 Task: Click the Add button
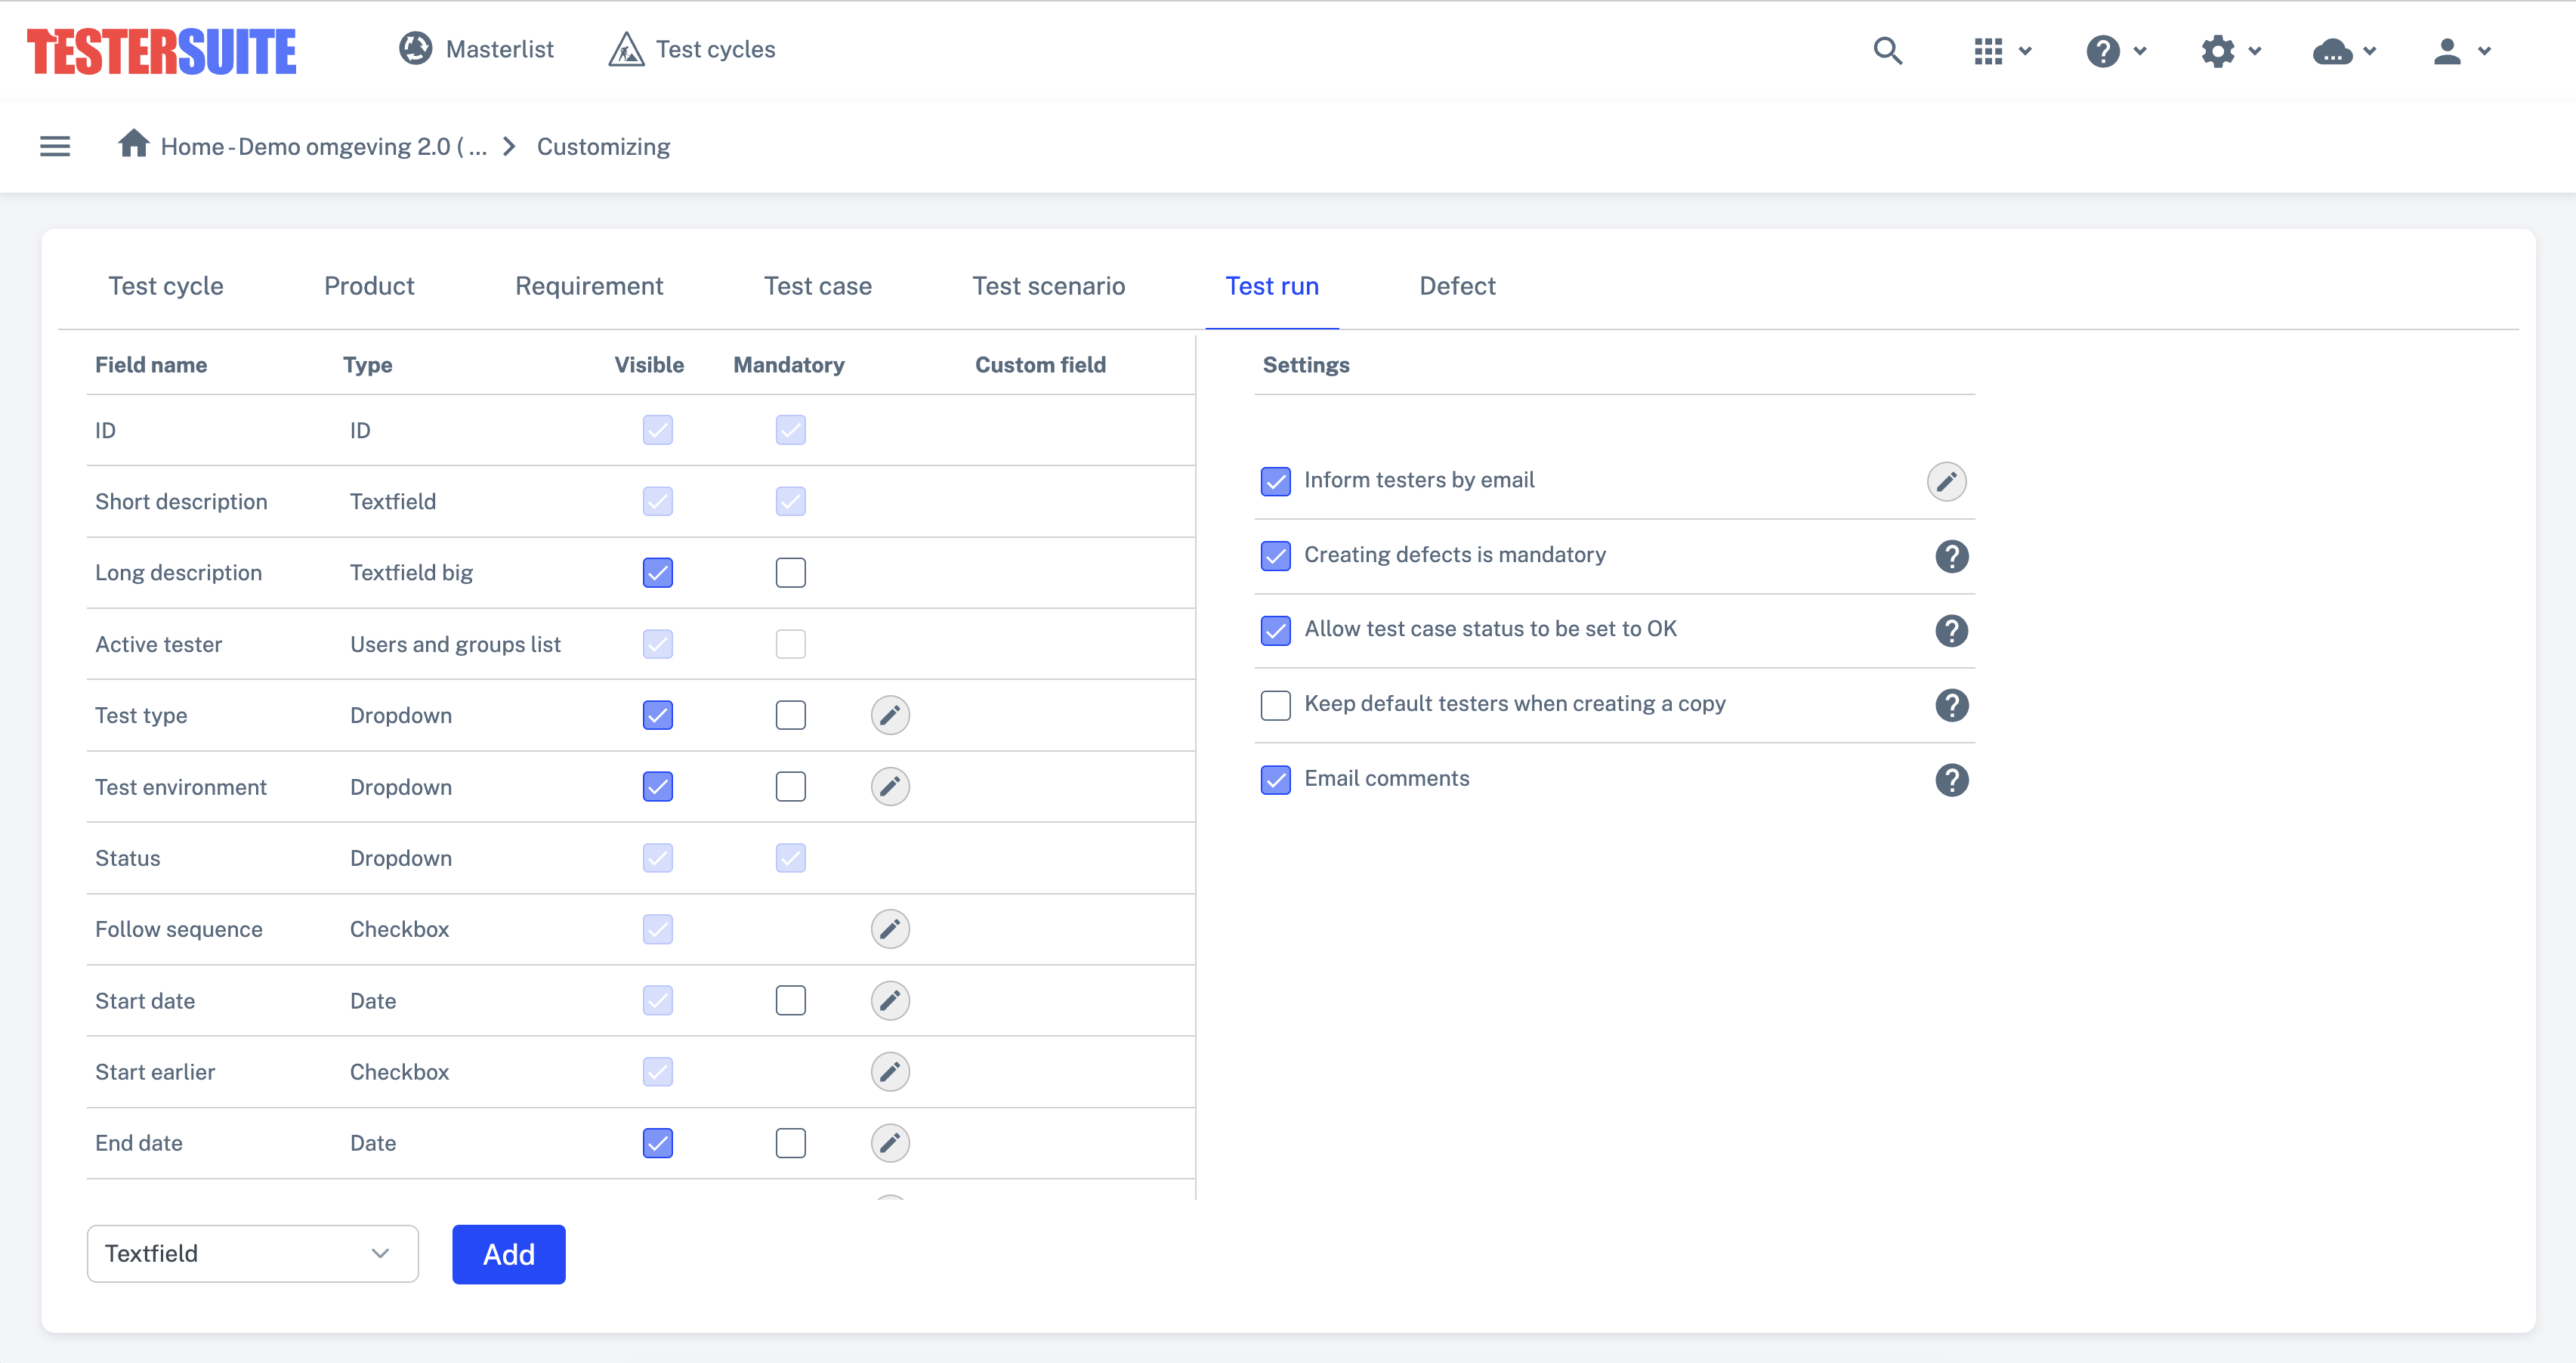[509, 1254]
